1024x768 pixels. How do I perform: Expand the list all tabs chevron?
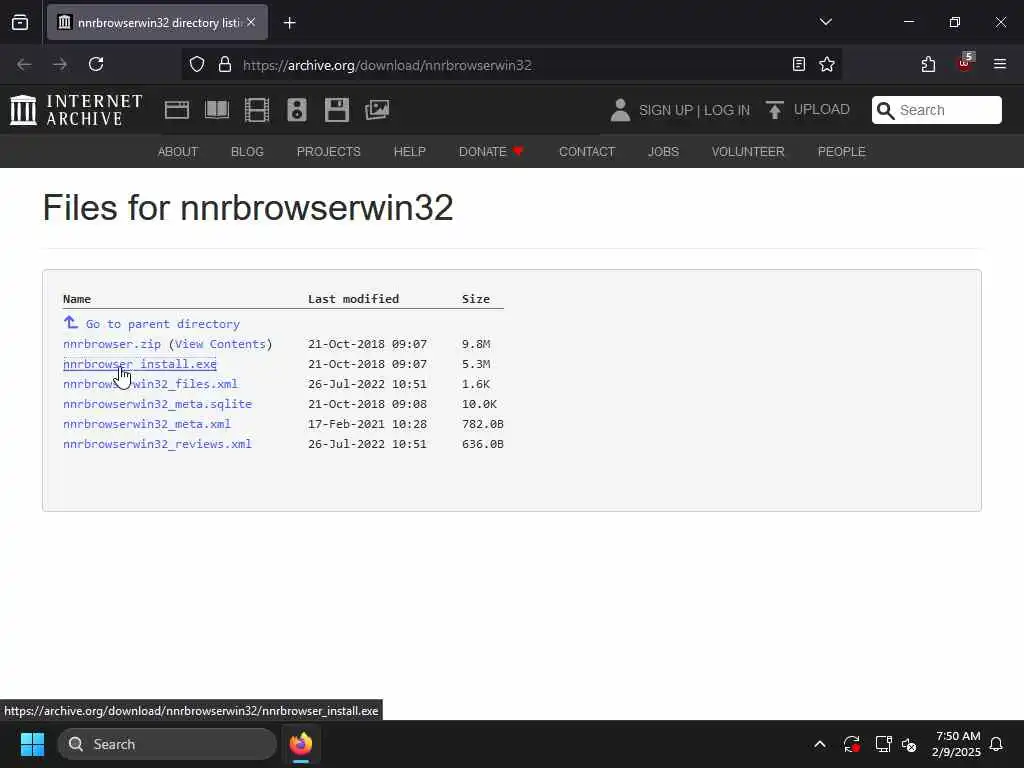[825, 22]
